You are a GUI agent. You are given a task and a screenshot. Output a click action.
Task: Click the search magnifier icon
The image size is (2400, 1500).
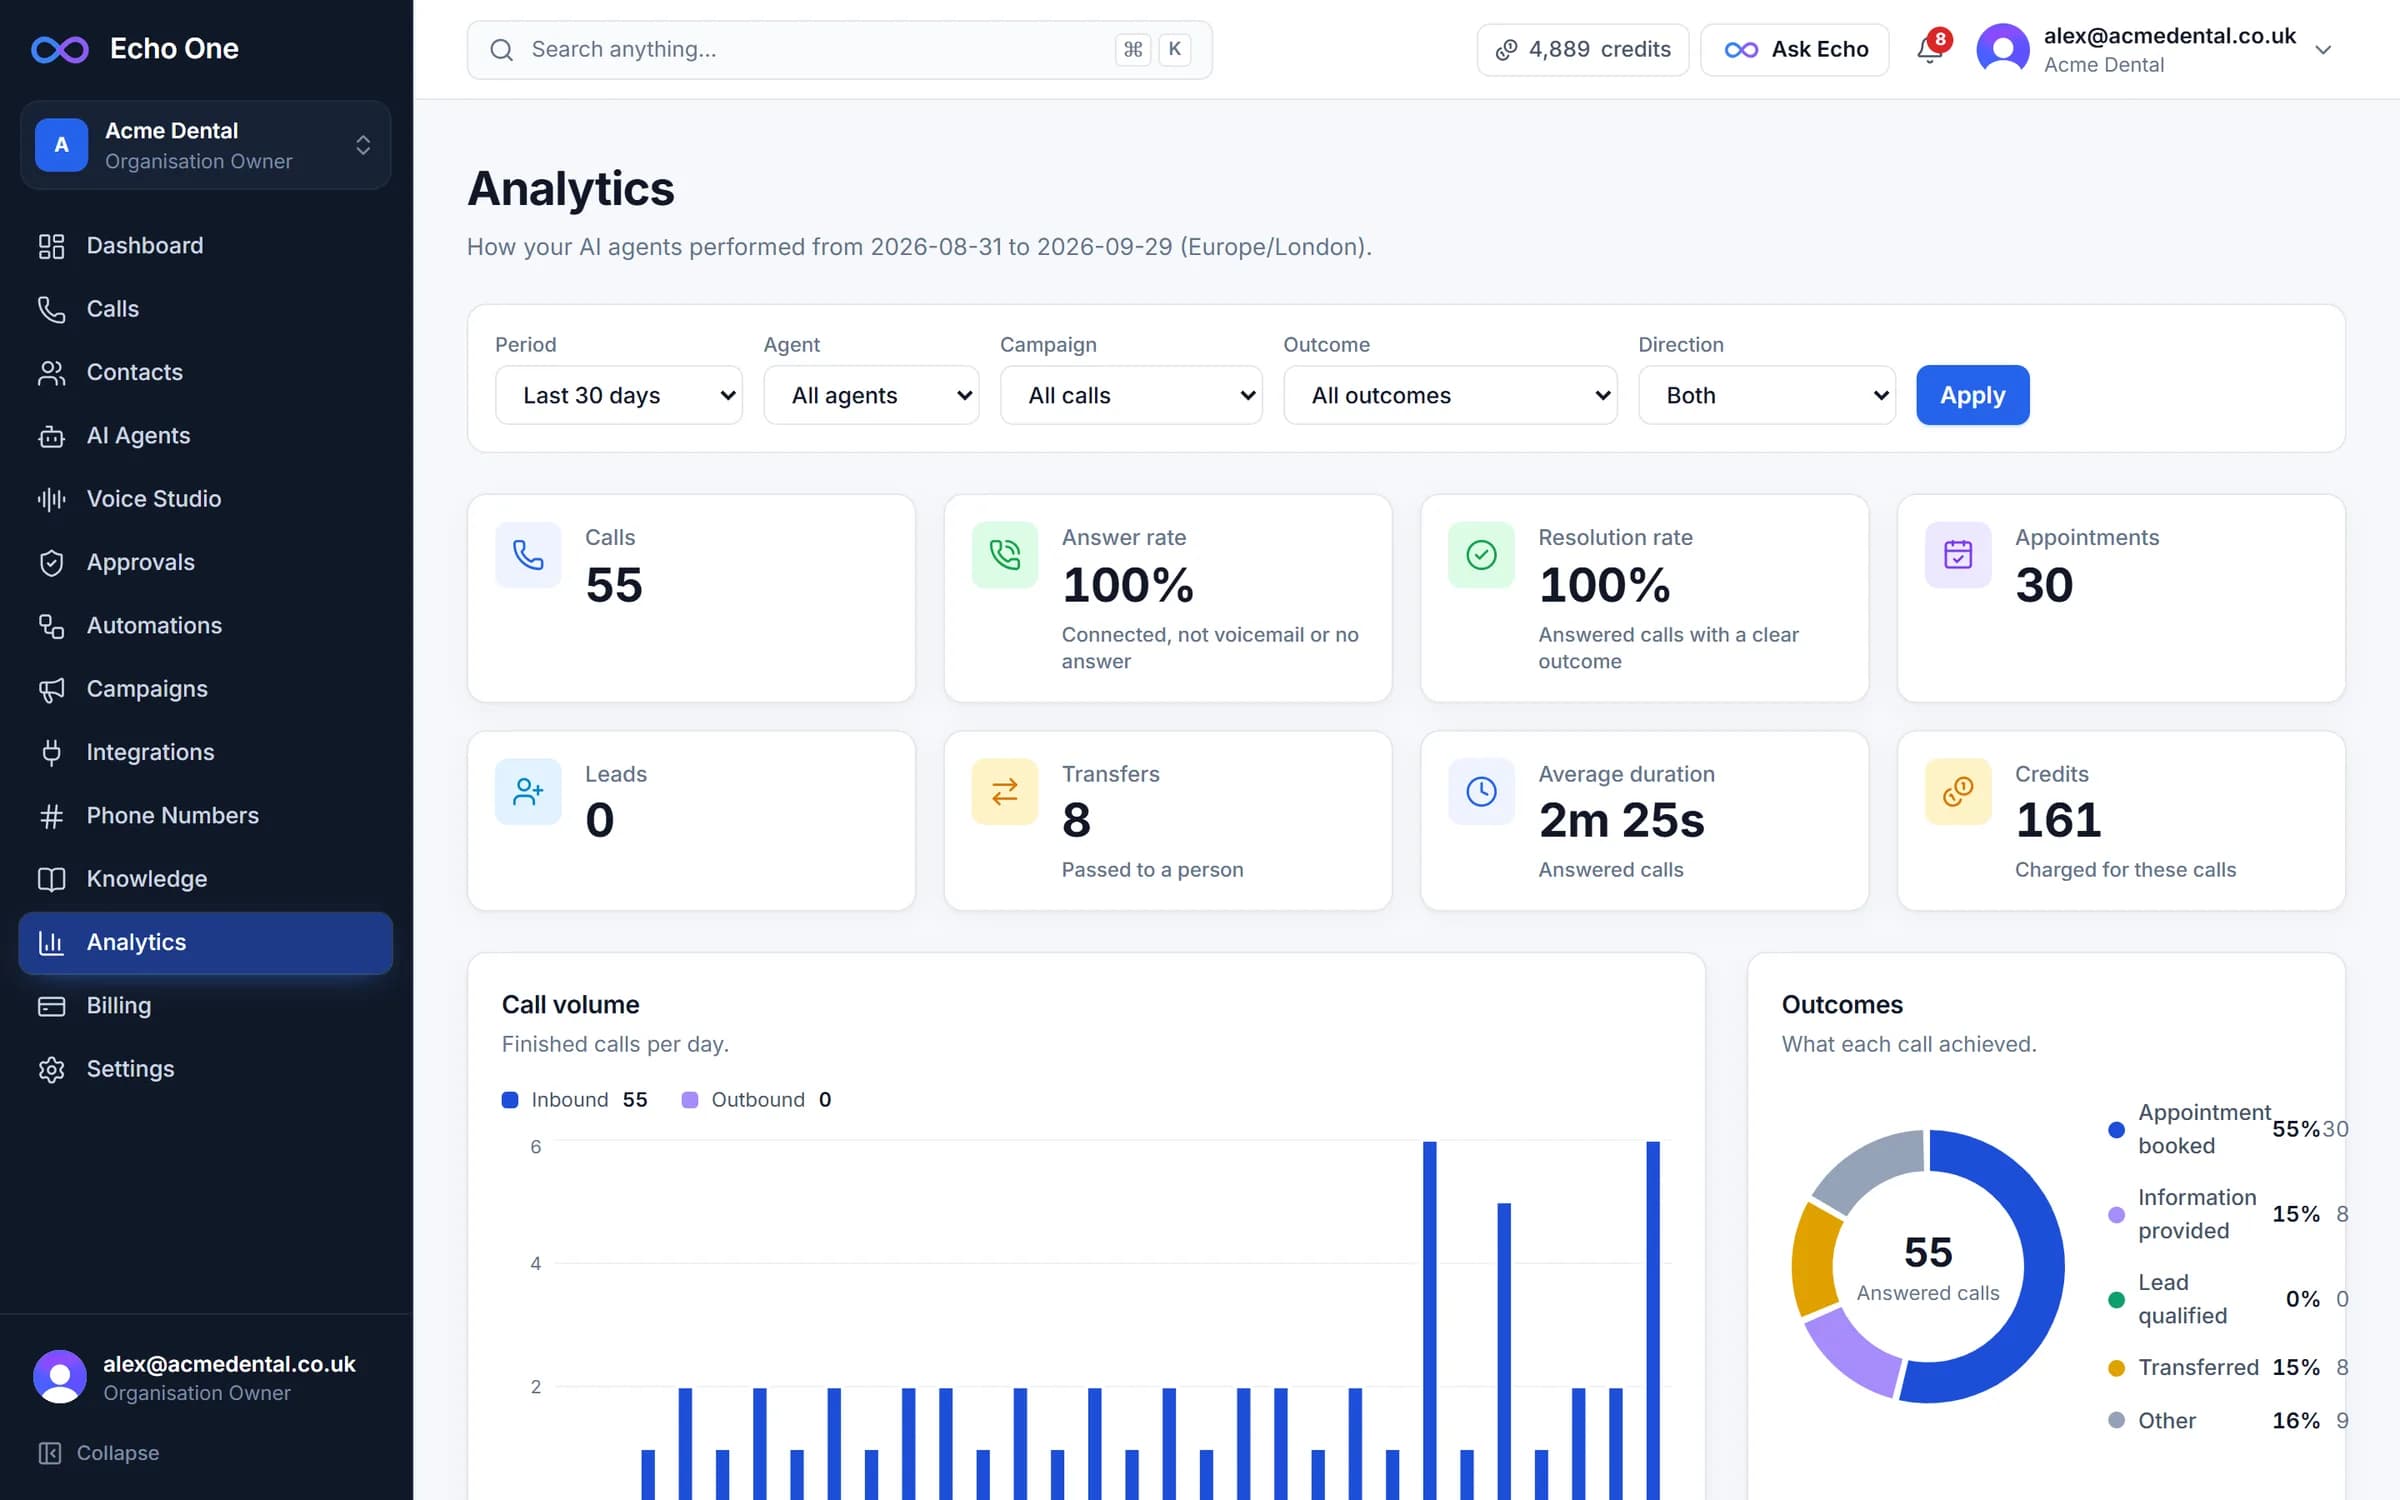click(502, 50)
